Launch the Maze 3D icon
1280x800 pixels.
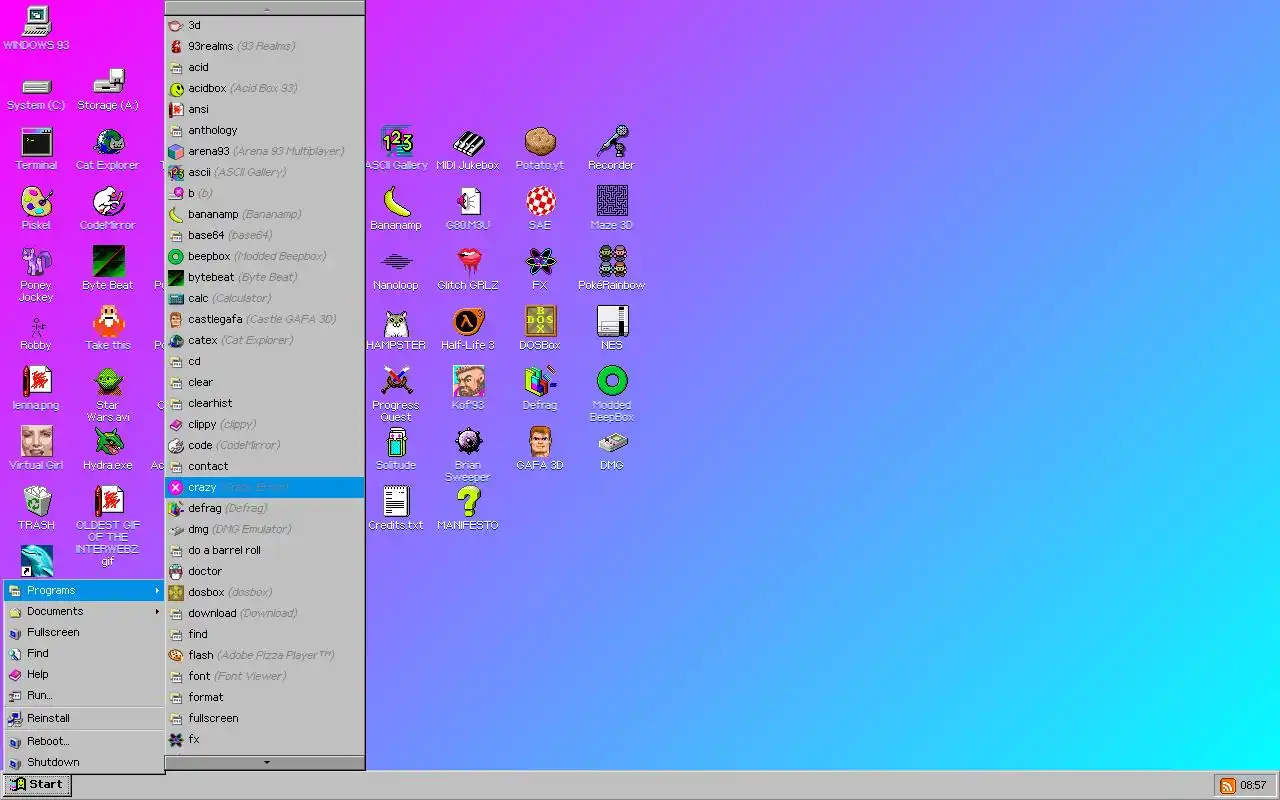[612, 209]
